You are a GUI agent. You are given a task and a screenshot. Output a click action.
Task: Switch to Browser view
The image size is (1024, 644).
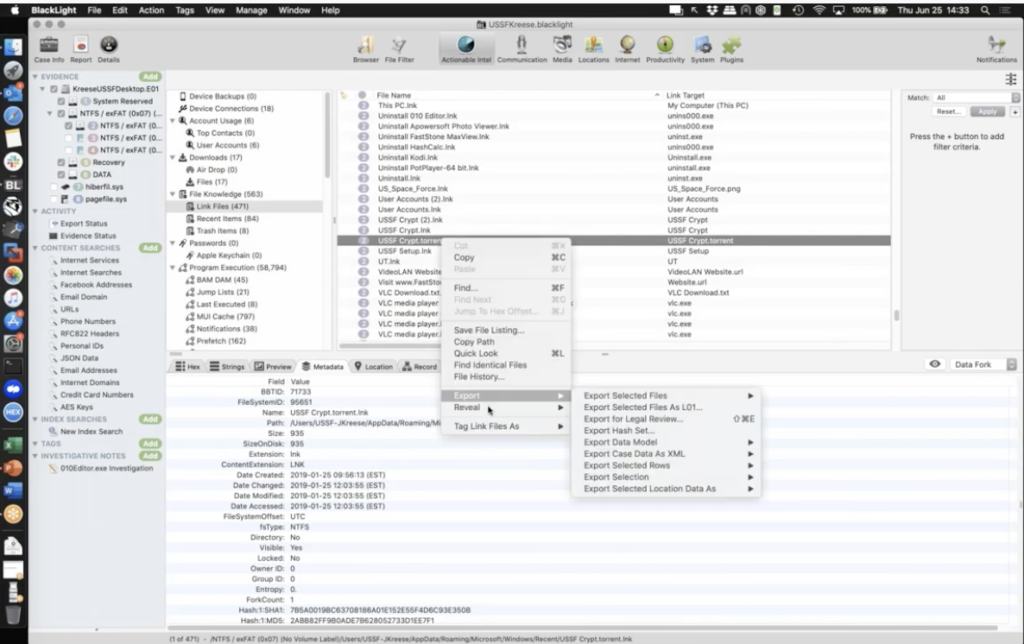point(366,50)
